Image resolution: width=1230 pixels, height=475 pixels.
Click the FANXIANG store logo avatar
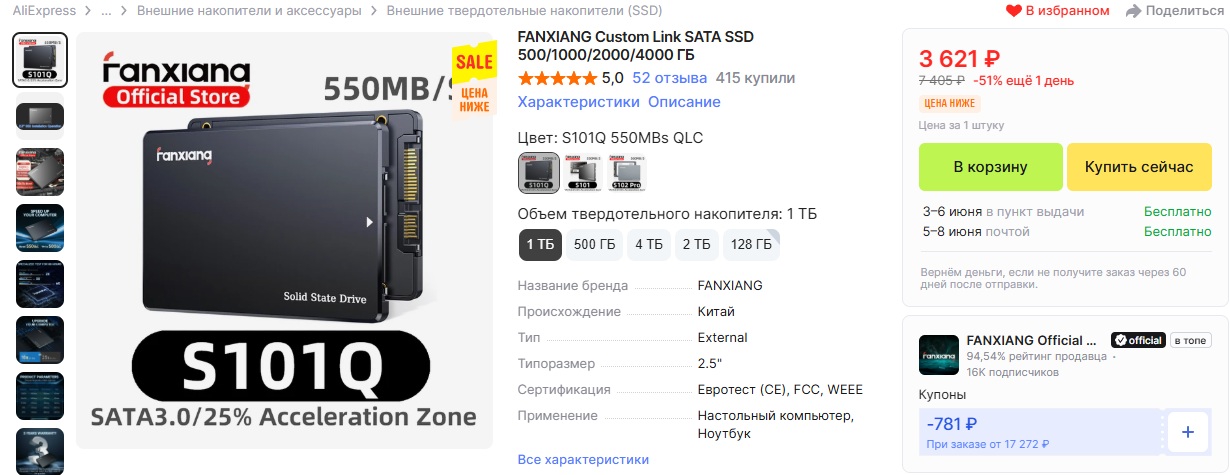click(x=939, y=355)
